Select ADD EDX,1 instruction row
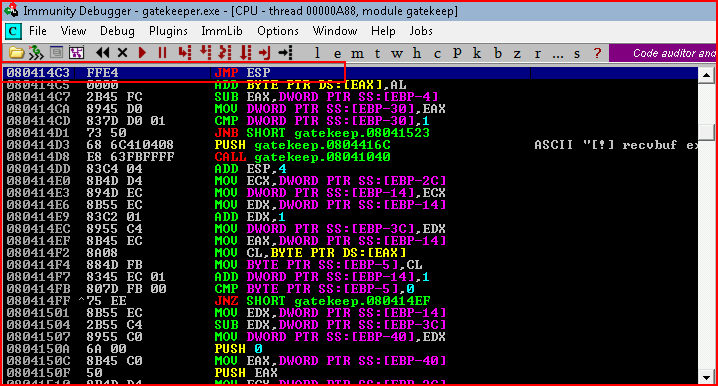718x386 pixels. (x=350, y=217)
